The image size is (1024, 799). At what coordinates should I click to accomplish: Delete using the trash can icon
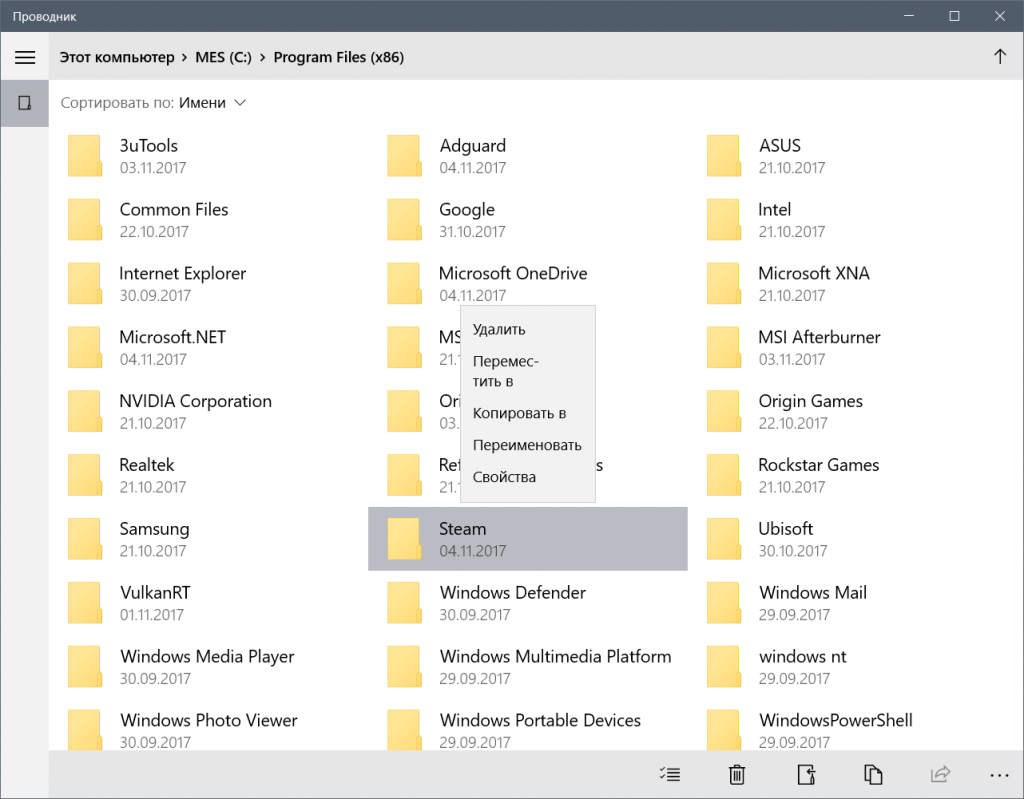tap(737, 774)
